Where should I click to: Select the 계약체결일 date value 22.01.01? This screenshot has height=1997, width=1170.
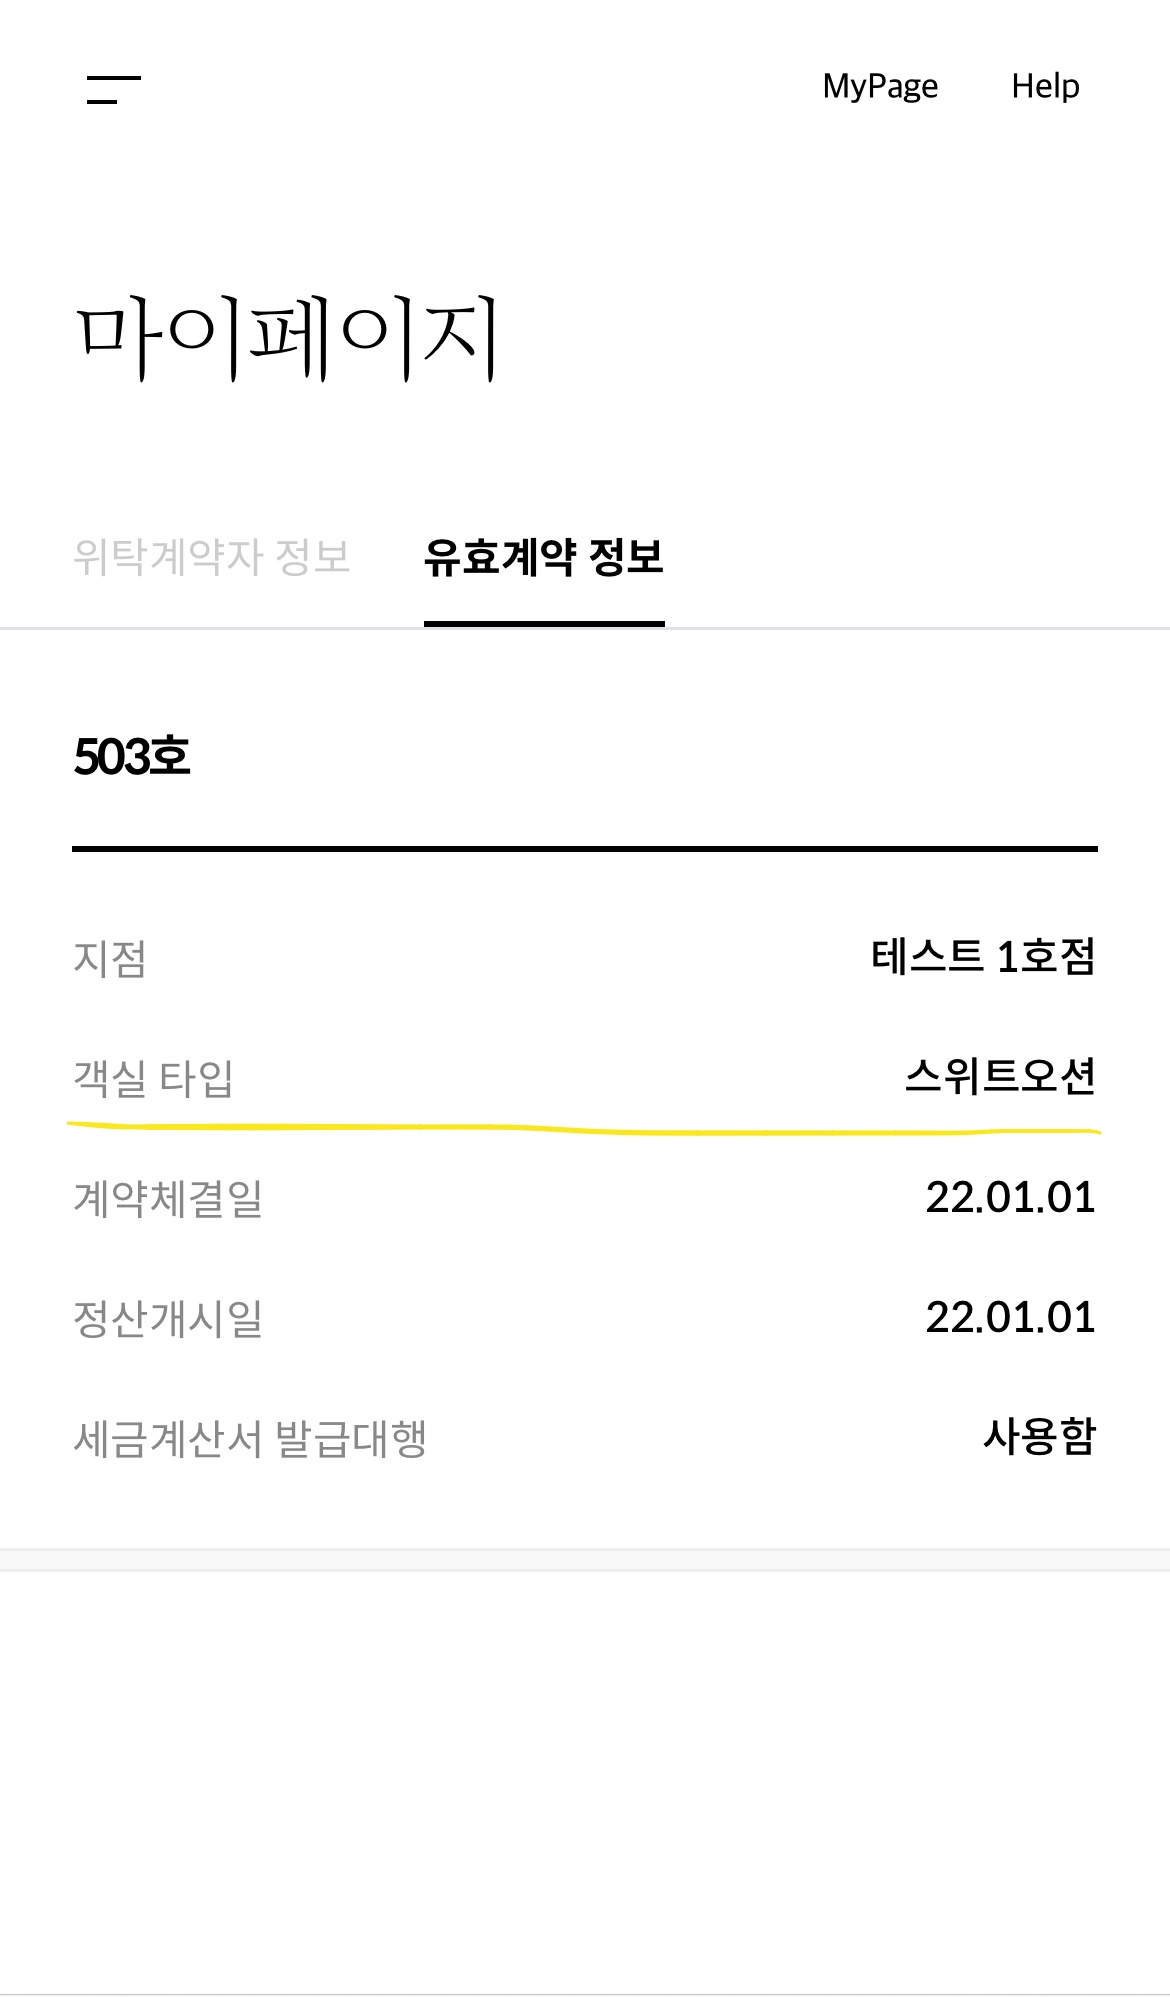coord(1010,1198)
